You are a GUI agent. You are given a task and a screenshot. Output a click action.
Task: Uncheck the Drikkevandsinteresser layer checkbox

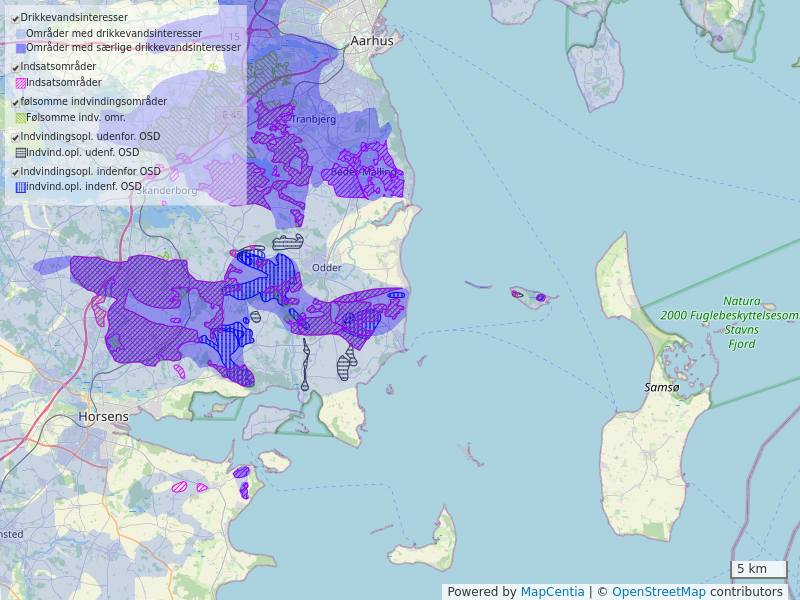pos(16,19)
